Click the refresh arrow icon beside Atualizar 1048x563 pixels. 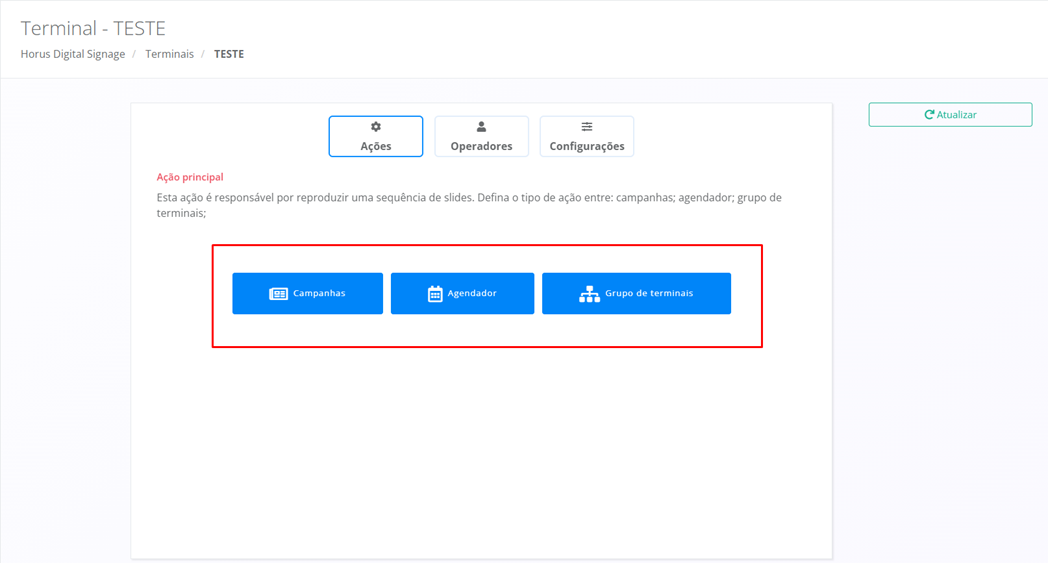pyautogui.click(x=929, y=115)
